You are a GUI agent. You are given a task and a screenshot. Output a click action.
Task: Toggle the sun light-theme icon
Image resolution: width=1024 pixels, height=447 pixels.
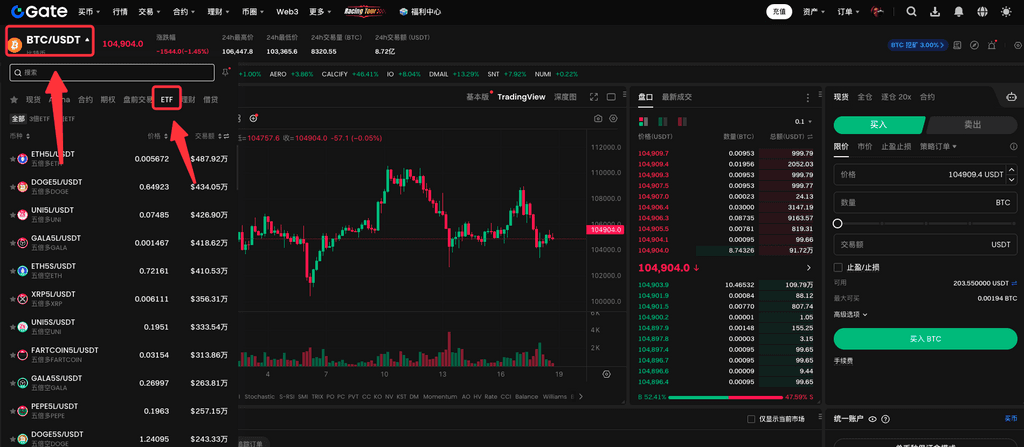pyautogui.click(x=1004, y=12)
